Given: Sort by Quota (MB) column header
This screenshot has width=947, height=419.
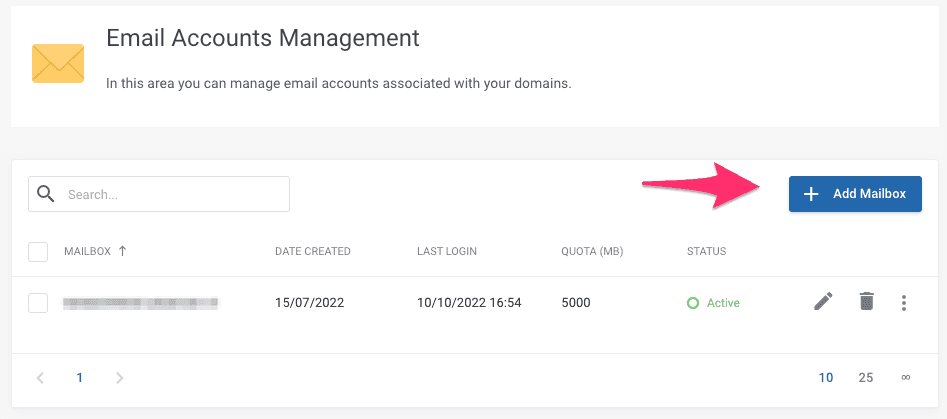Looking at the screenshot, I should coord(593,252).
